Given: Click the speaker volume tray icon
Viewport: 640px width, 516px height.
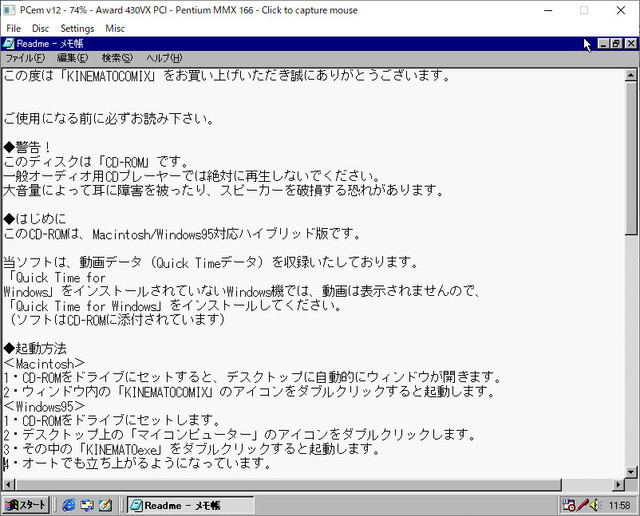Looking at the screenshot, I should pos(594,505).
